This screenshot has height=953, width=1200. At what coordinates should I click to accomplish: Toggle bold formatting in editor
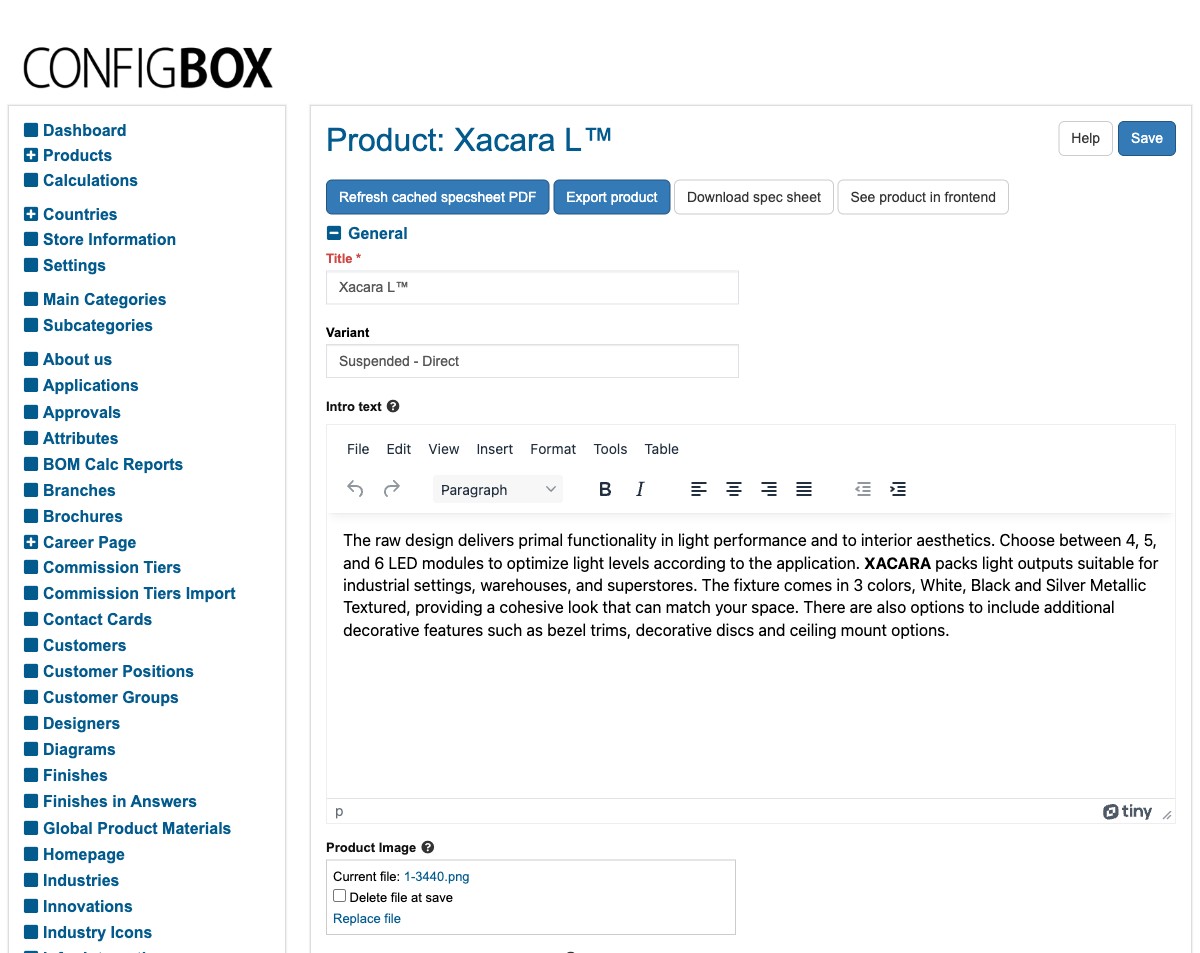click(605, 489)
